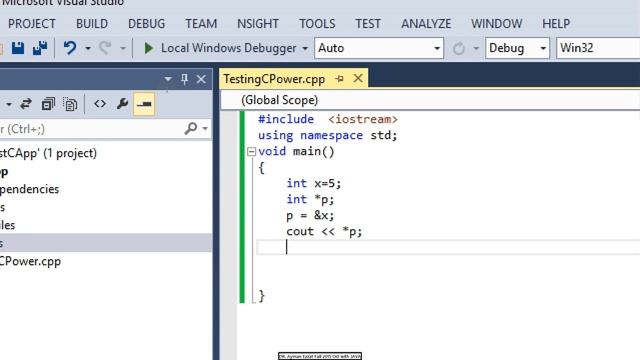Click the refresh icon beside Auto
This screenshot has width=640, height=360.
coord(458,49)
